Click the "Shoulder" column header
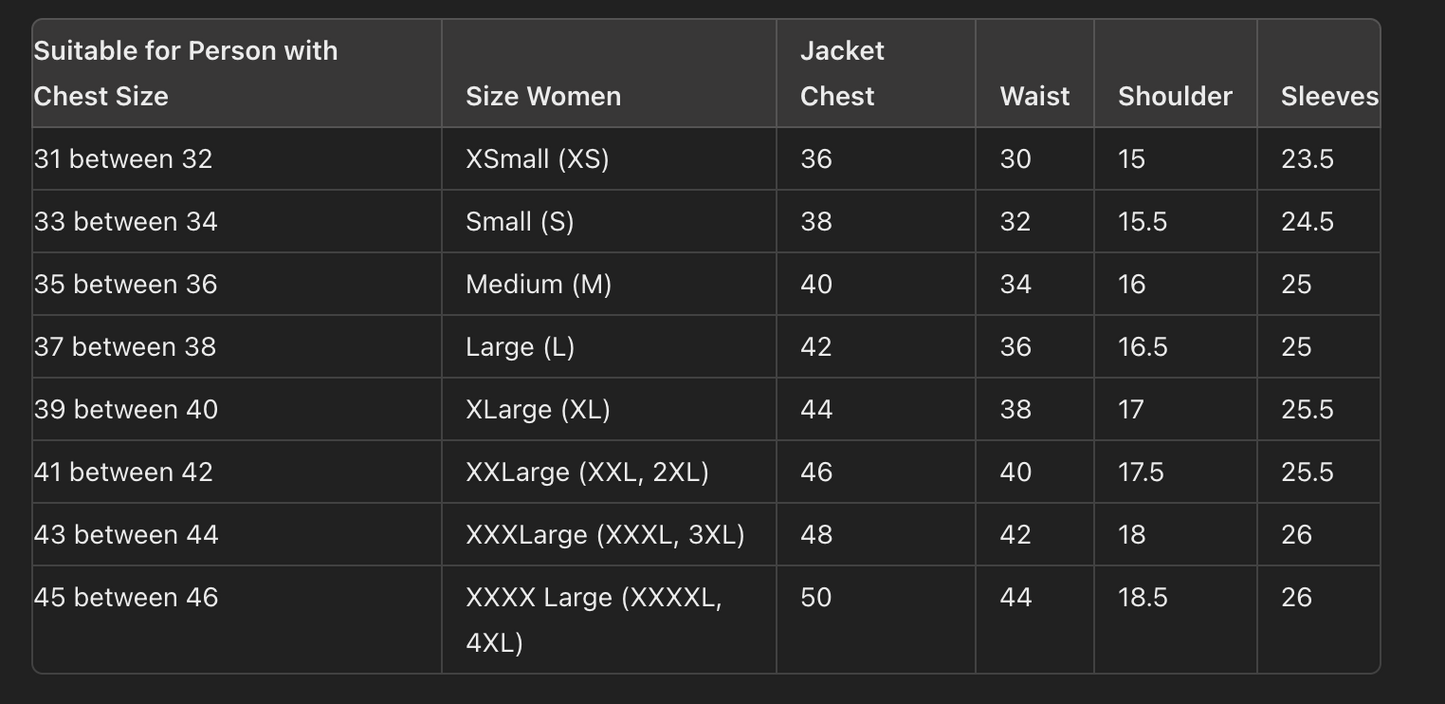This screenshot has height=704, width=1445. tap(1174, 96)
